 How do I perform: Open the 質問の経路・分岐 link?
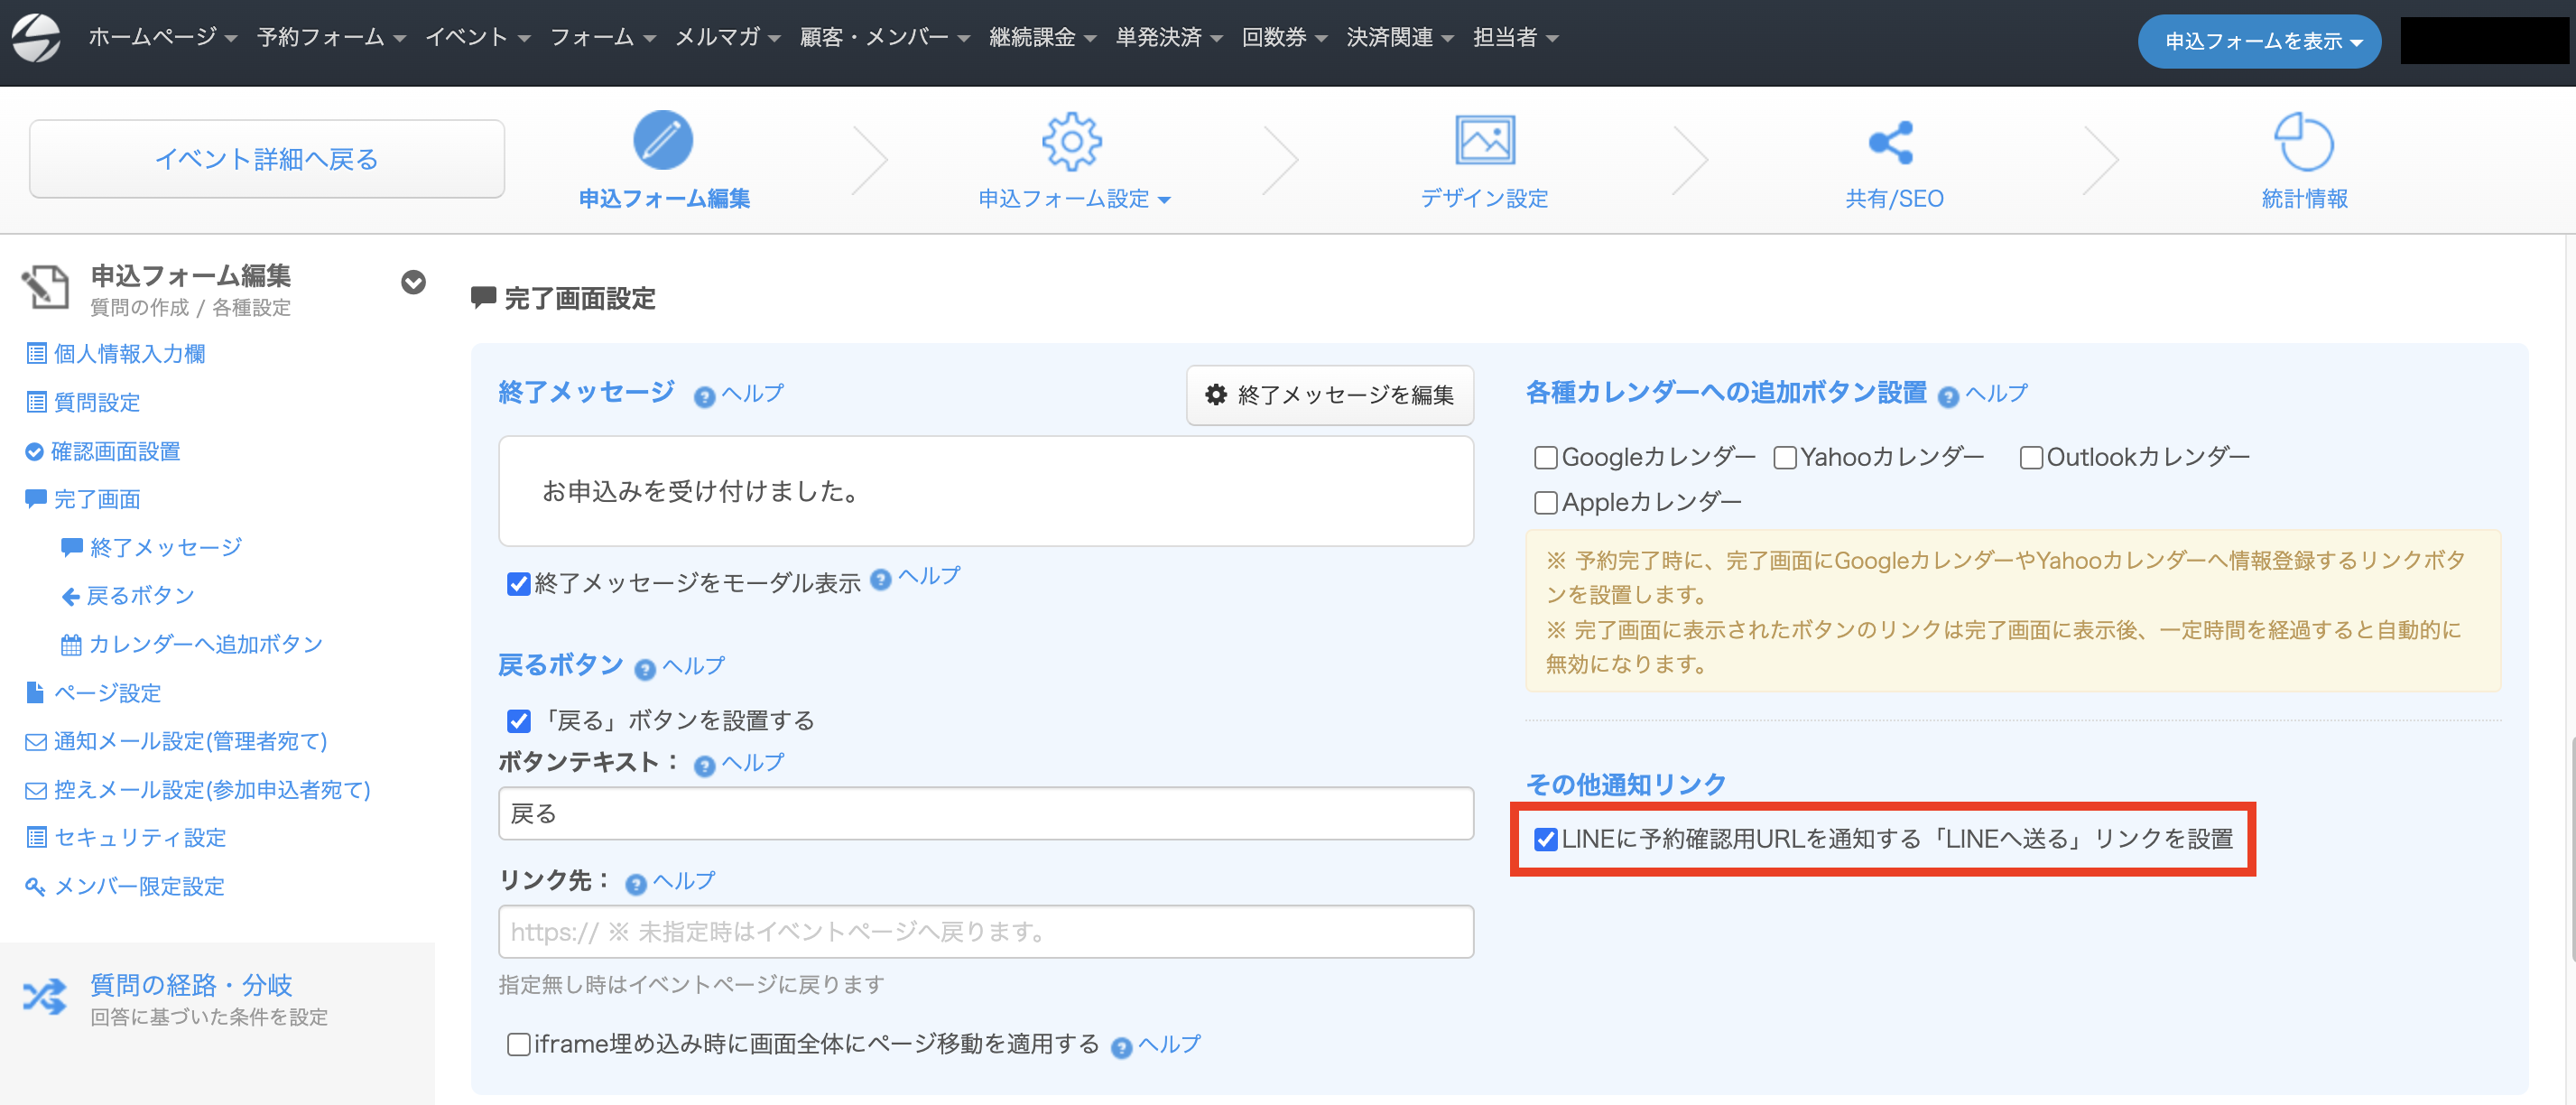pos(191,985)
